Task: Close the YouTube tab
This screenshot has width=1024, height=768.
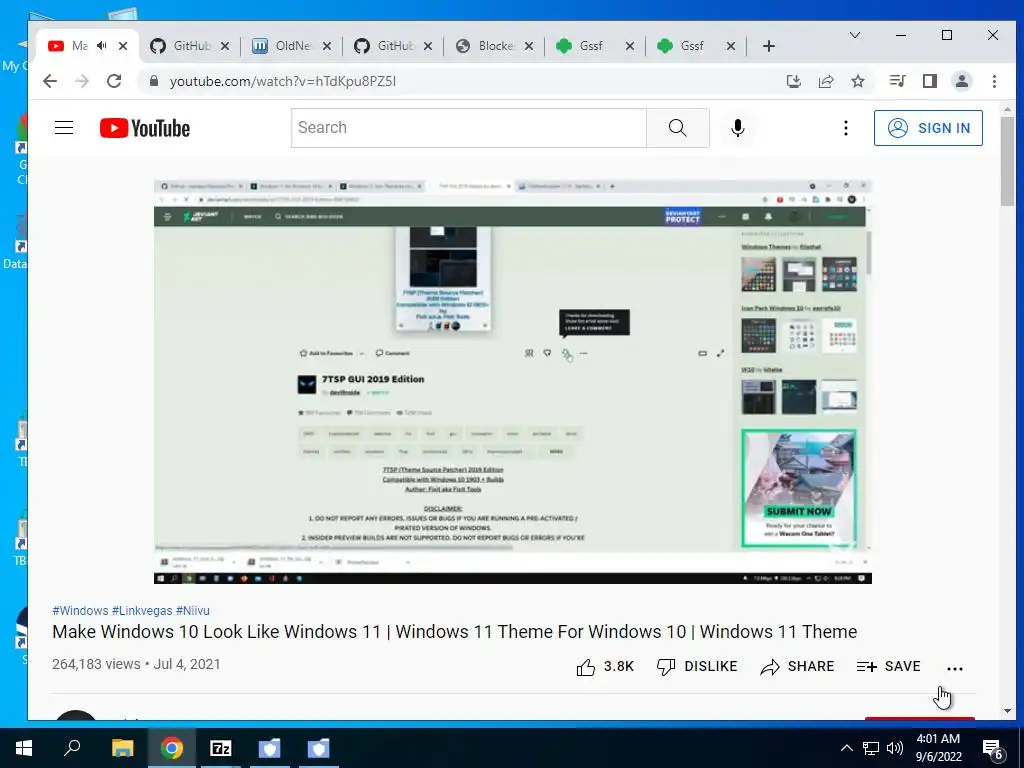Action: [x=123, y=46]
